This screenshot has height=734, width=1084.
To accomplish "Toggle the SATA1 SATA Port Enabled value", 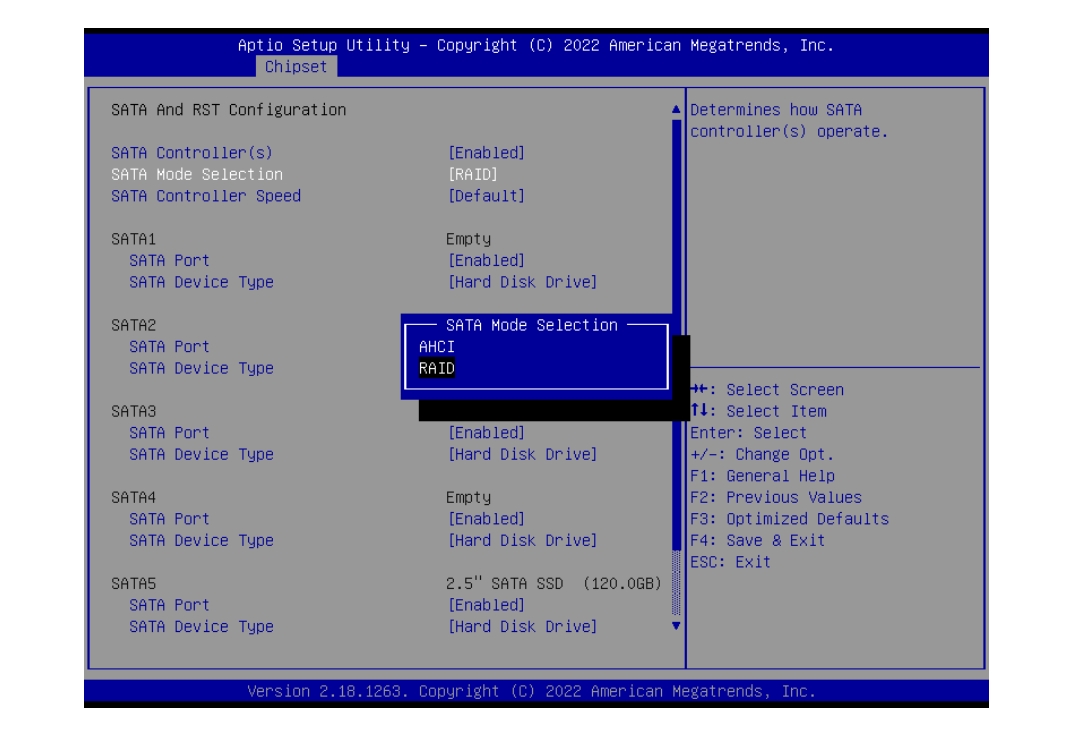I will (x=486, y=261).
